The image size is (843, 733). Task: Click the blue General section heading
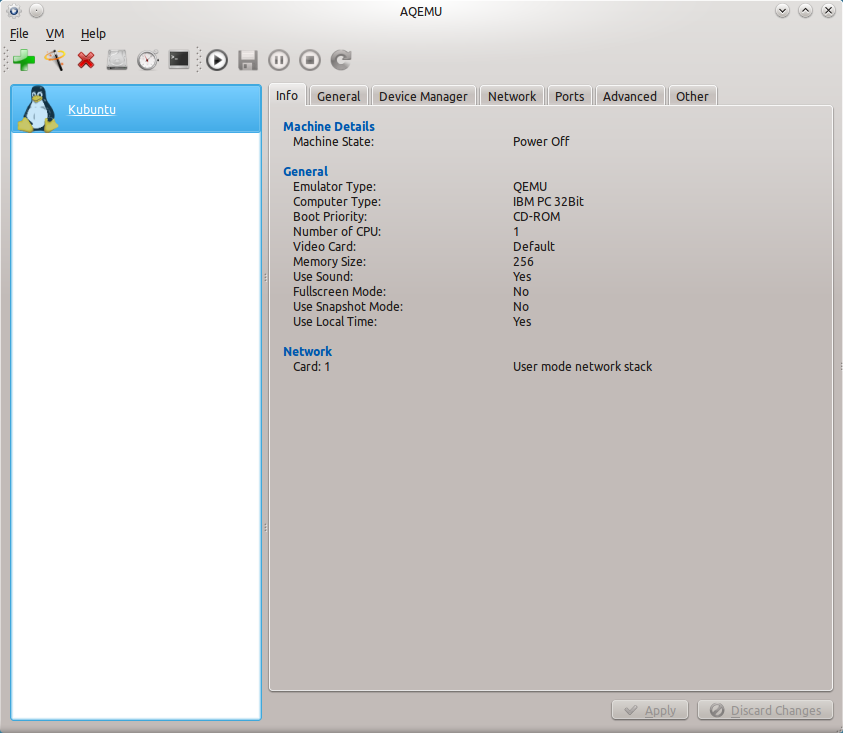click(x=305, y=172)
